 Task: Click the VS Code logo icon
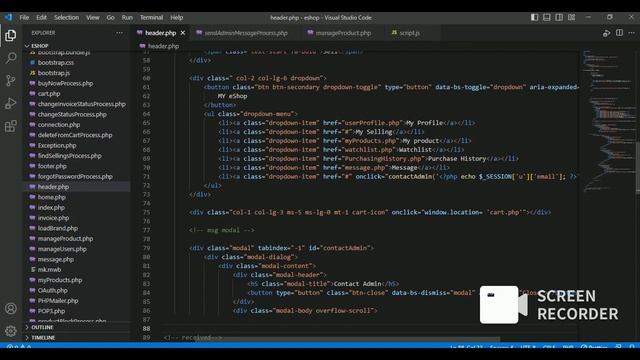(8, 18)
